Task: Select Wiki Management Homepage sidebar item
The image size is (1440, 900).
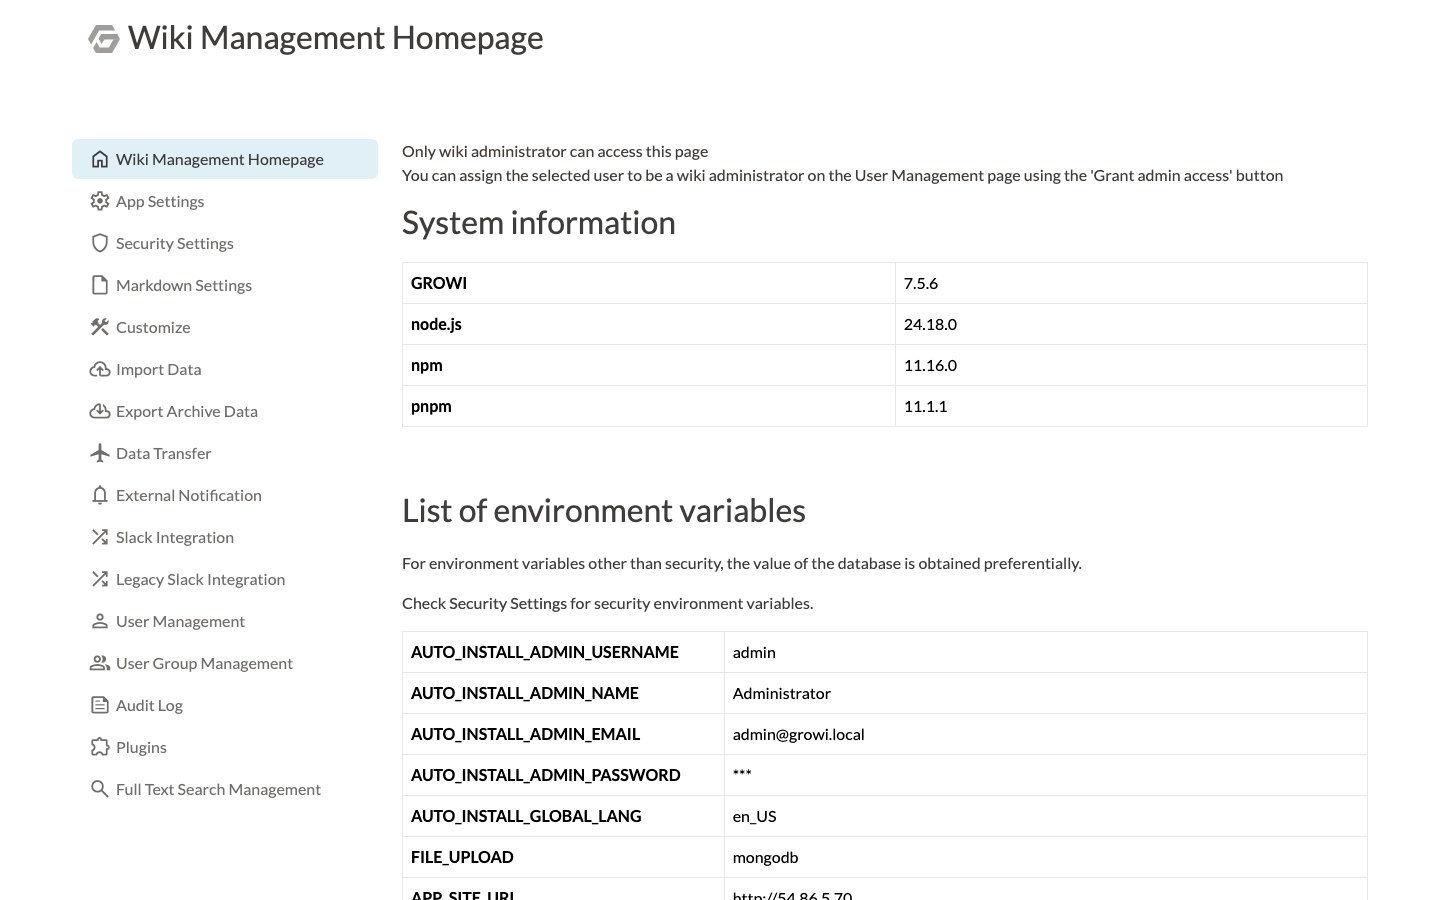Action: click(225, 159)
